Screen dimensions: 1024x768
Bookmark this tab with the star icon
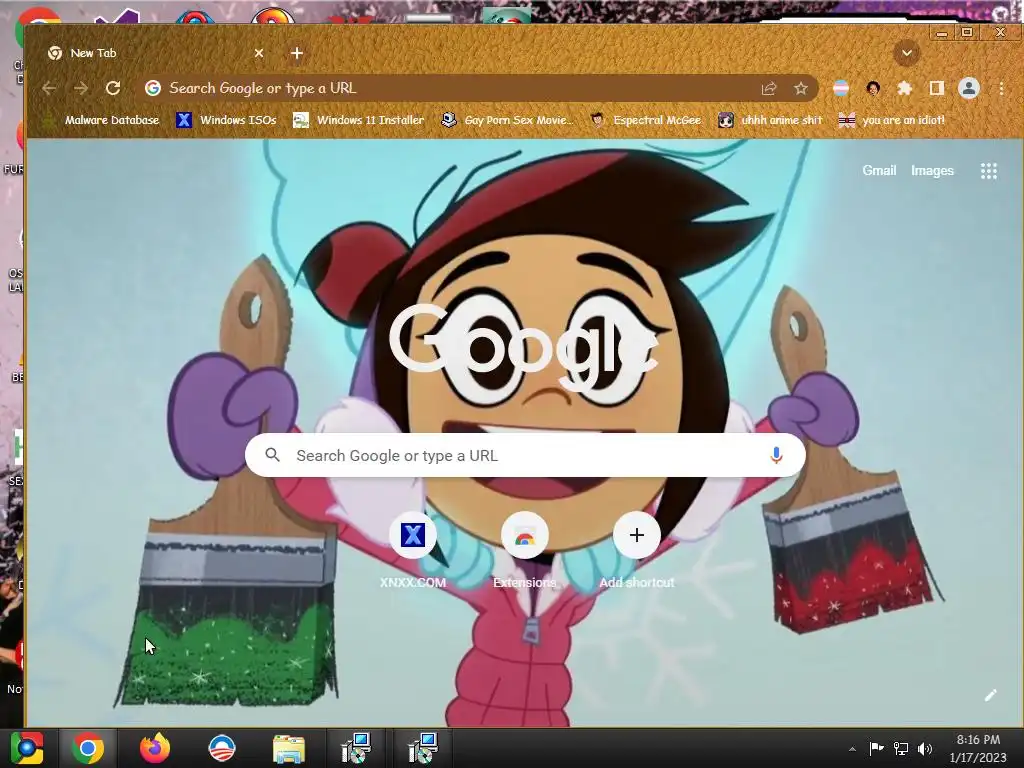click(801, 88)
